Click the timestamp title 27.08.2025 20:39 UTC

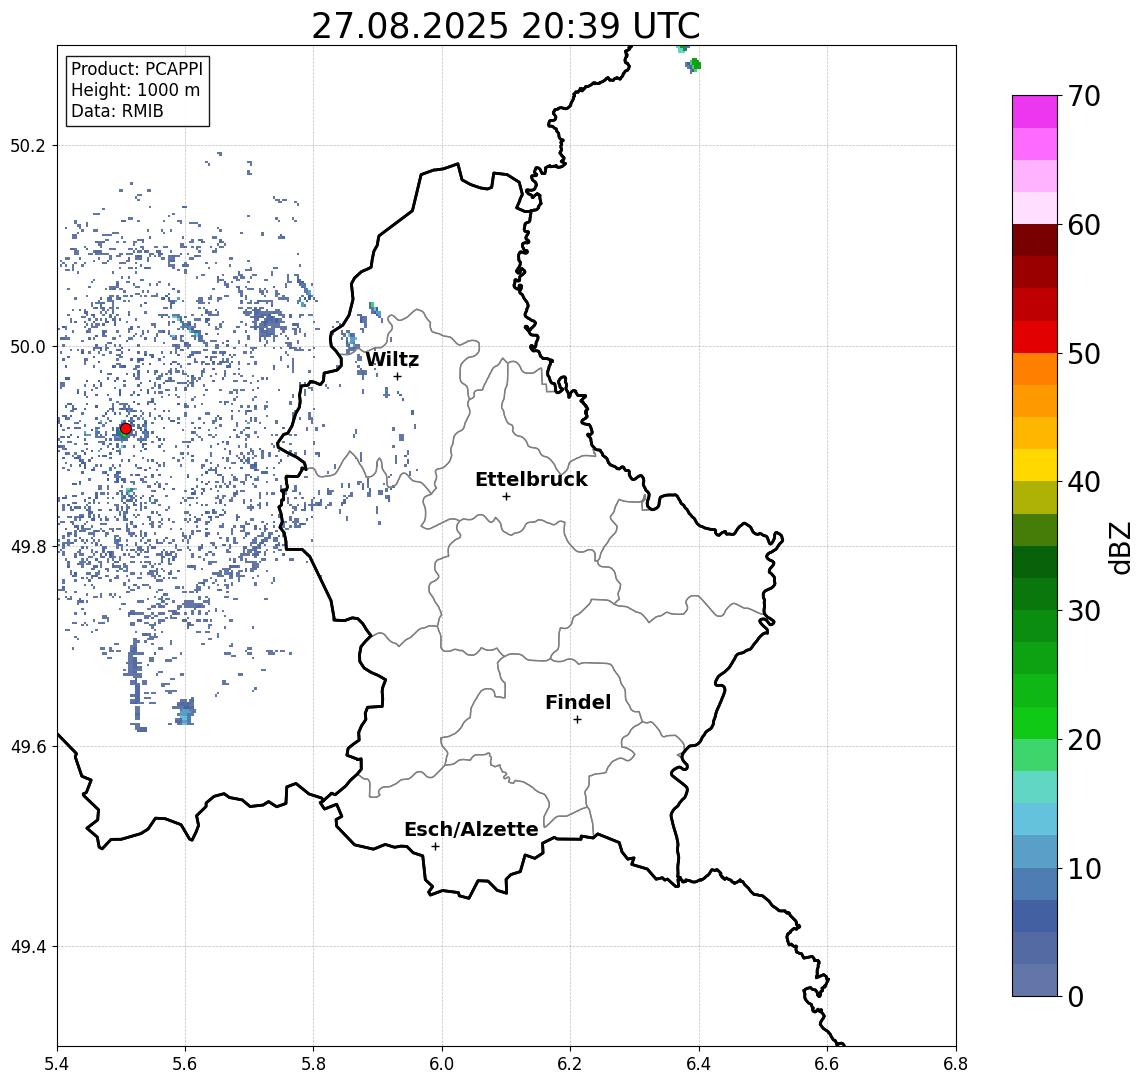(506, 26)
